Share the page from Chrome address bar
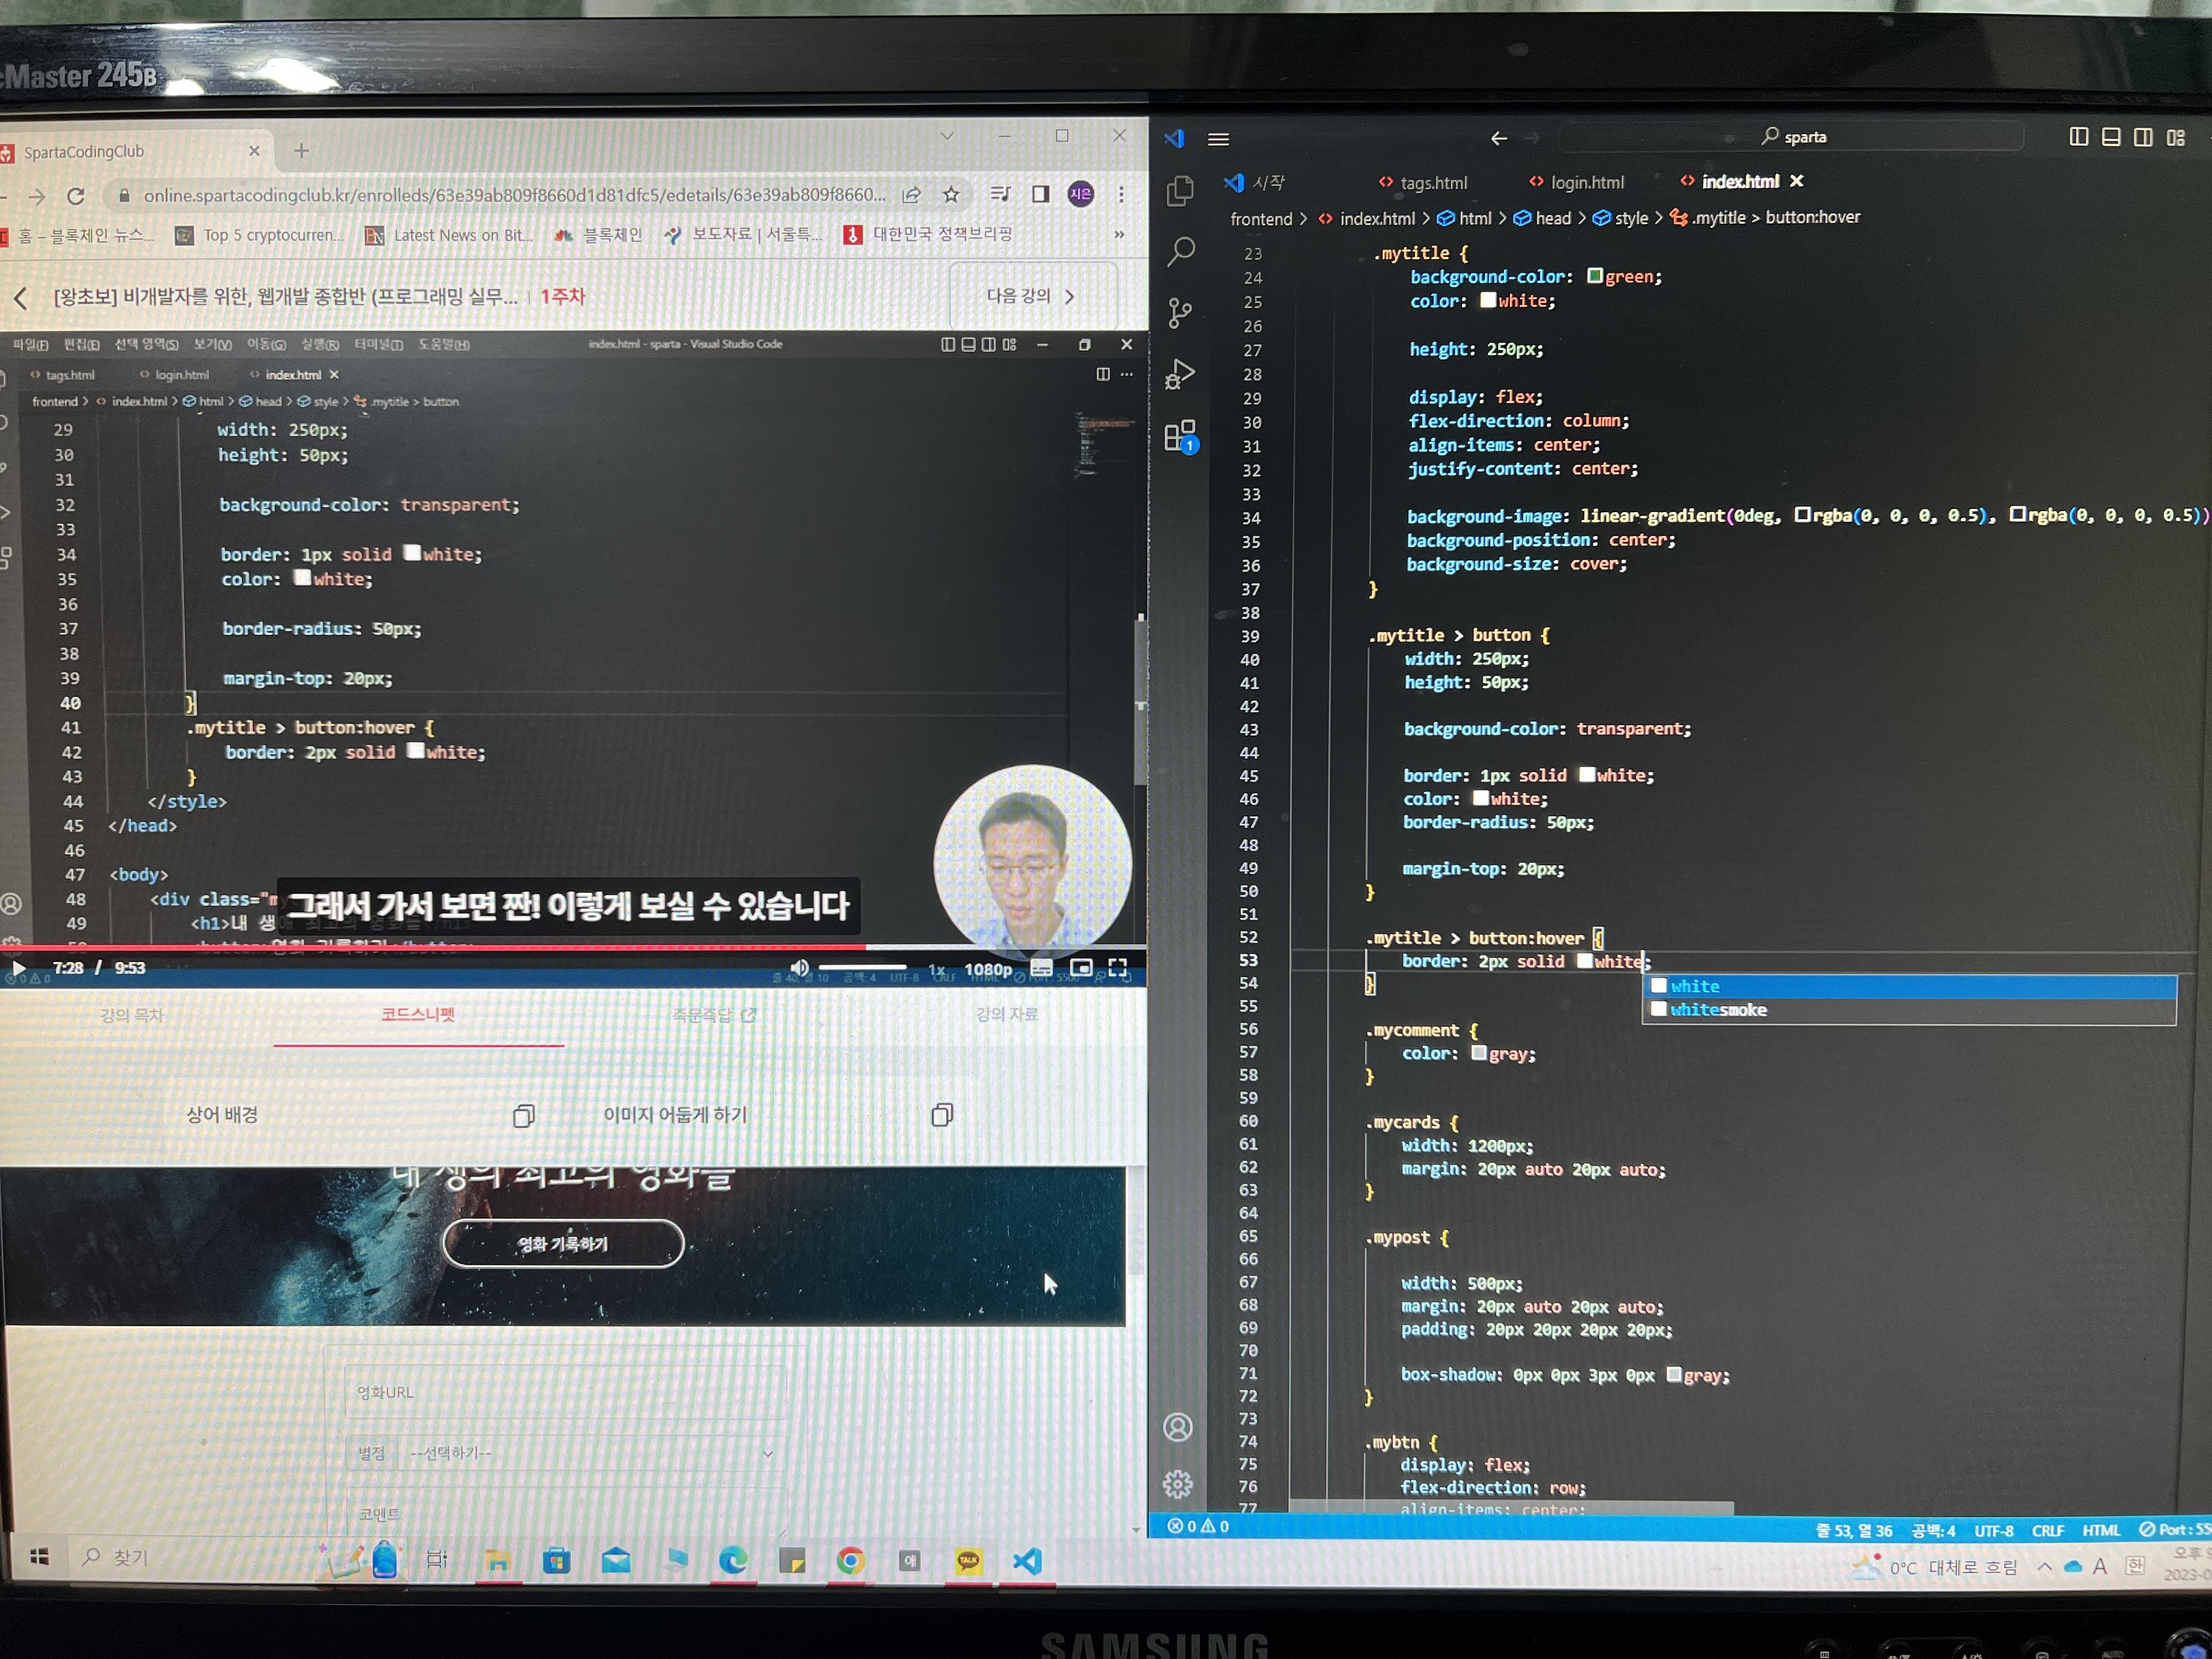 (x=912, y=195)
